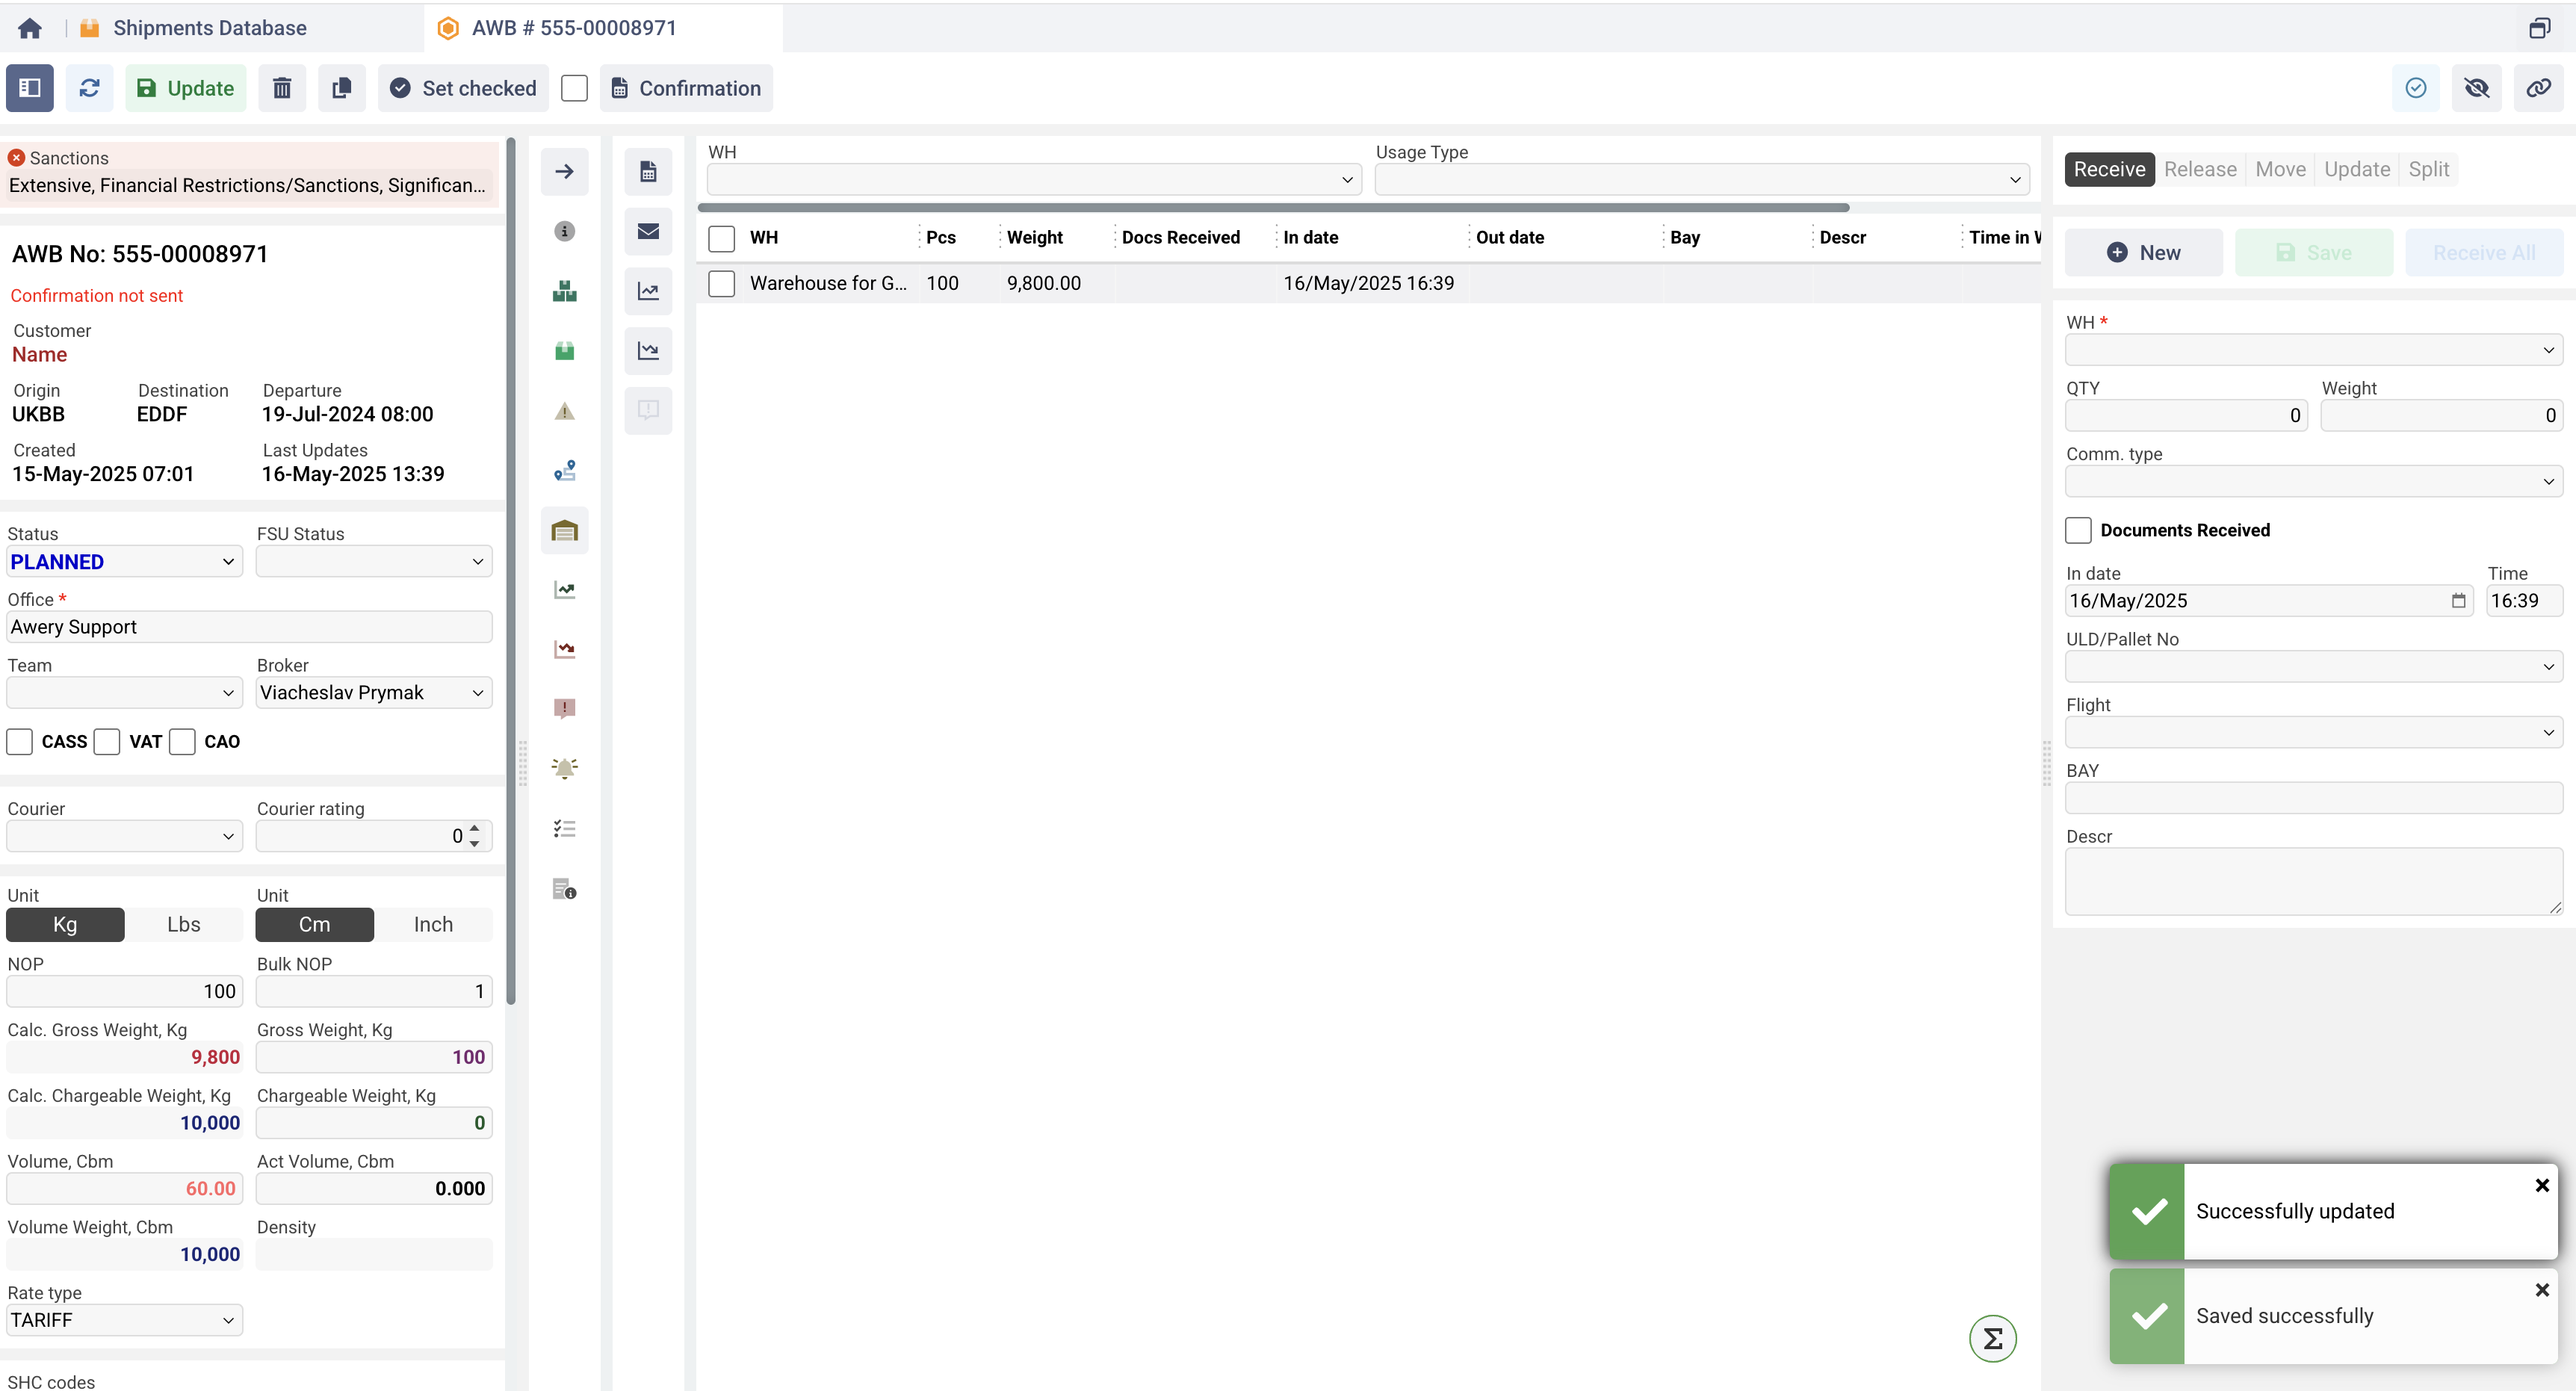Click the Descr text area
The height and width of the screenshot is (1391, 2576).
(2312, 881)
